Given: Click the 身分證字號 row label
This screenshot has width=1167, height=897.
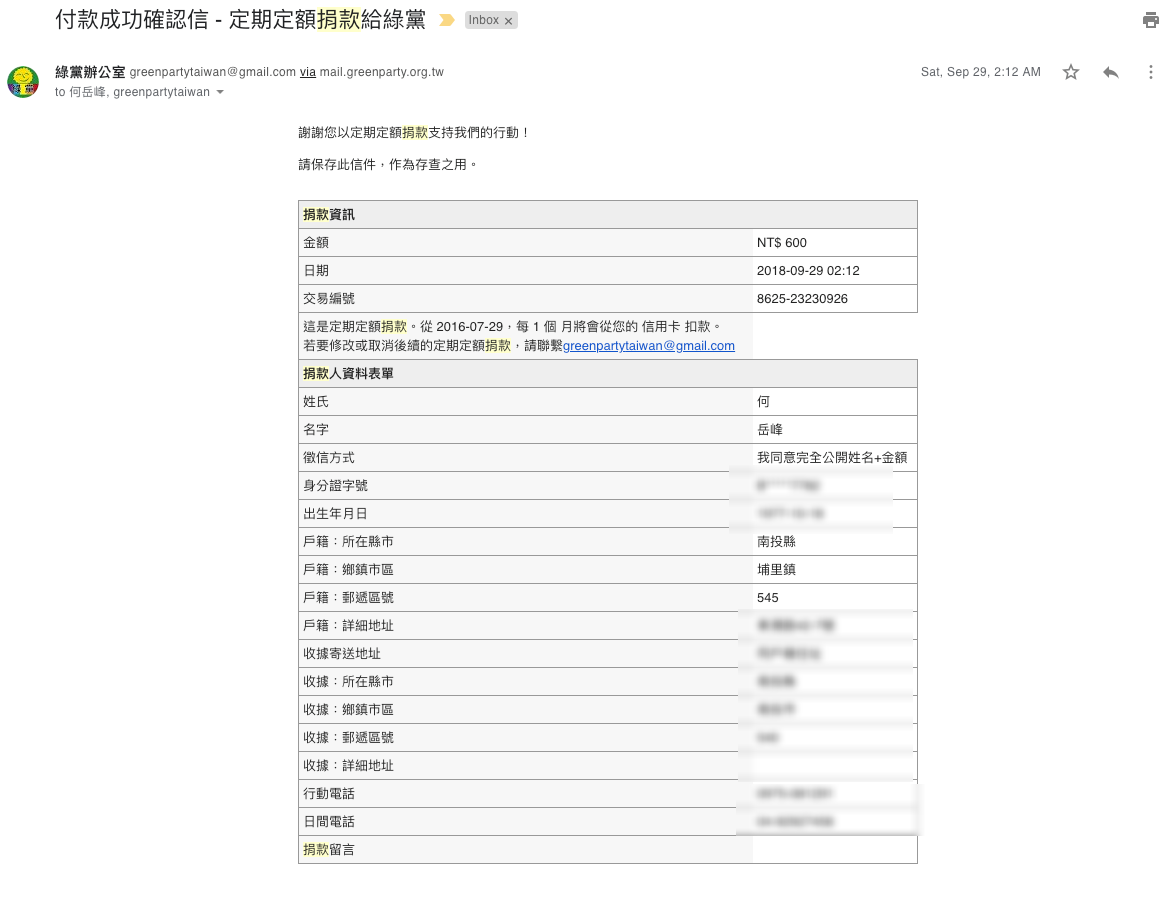Looking at the screenshot, I should 335,485.
